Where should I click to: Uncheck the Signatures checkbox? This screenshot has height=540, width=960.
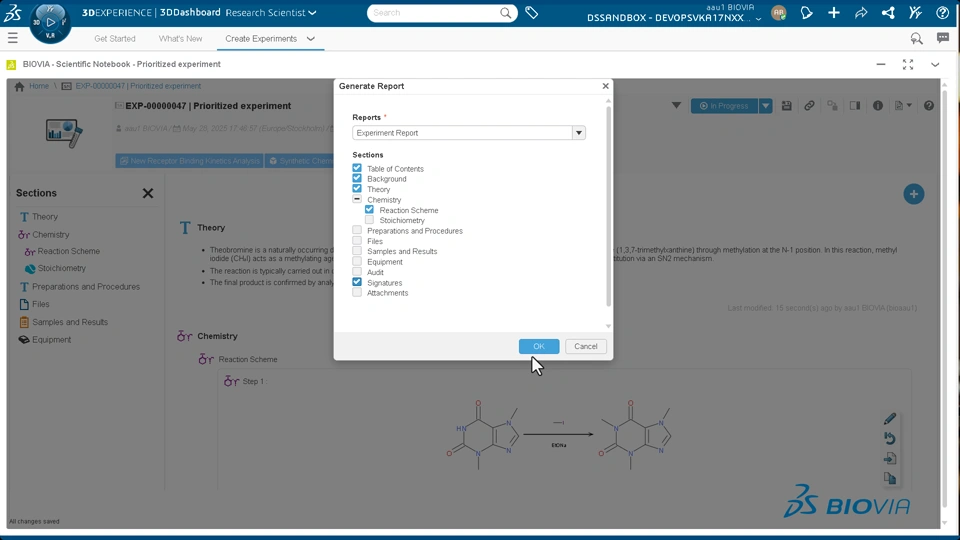[357, 282]
